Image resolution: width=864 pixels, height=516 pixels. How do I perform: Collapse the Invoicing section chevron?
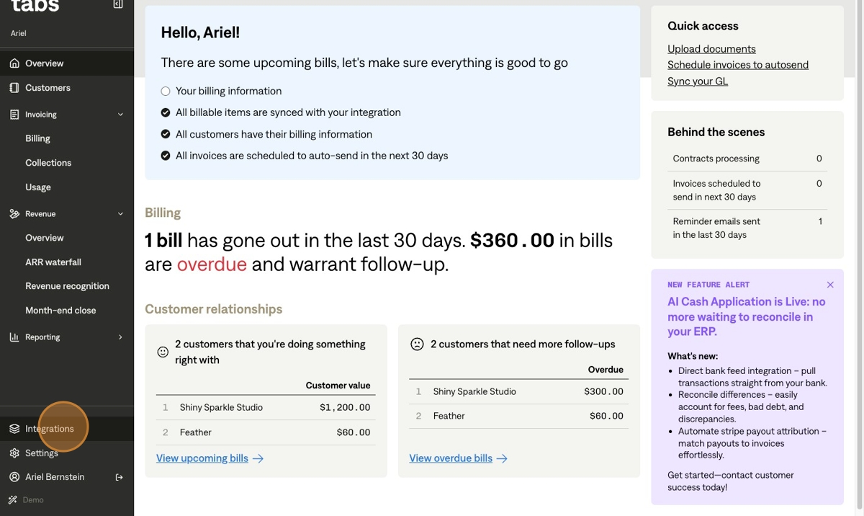pyautogui.click(x=120, y=115)
